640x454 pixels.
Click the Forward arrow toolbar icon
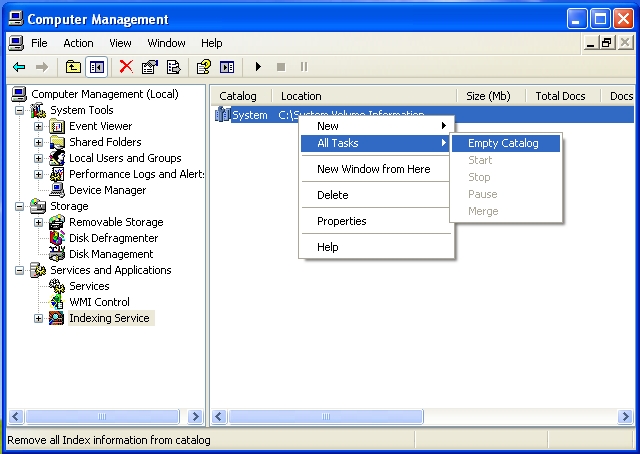(x=42, y=67)
